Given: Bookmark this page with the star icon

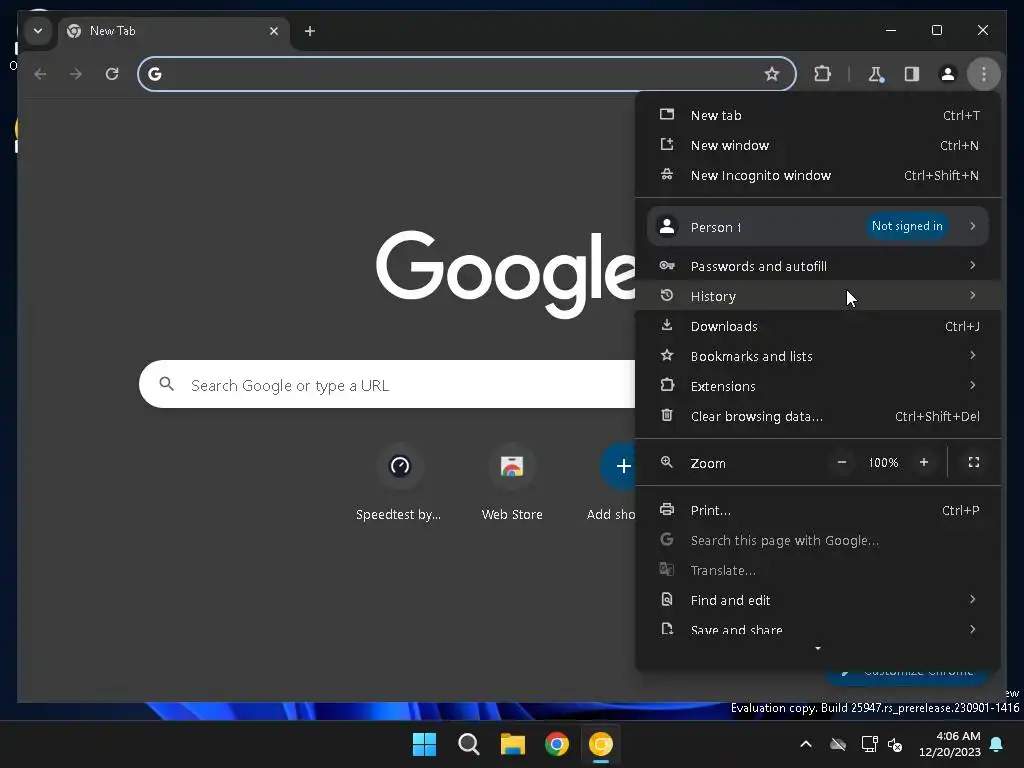Looking at the screenshot, I should click(772, 74).
